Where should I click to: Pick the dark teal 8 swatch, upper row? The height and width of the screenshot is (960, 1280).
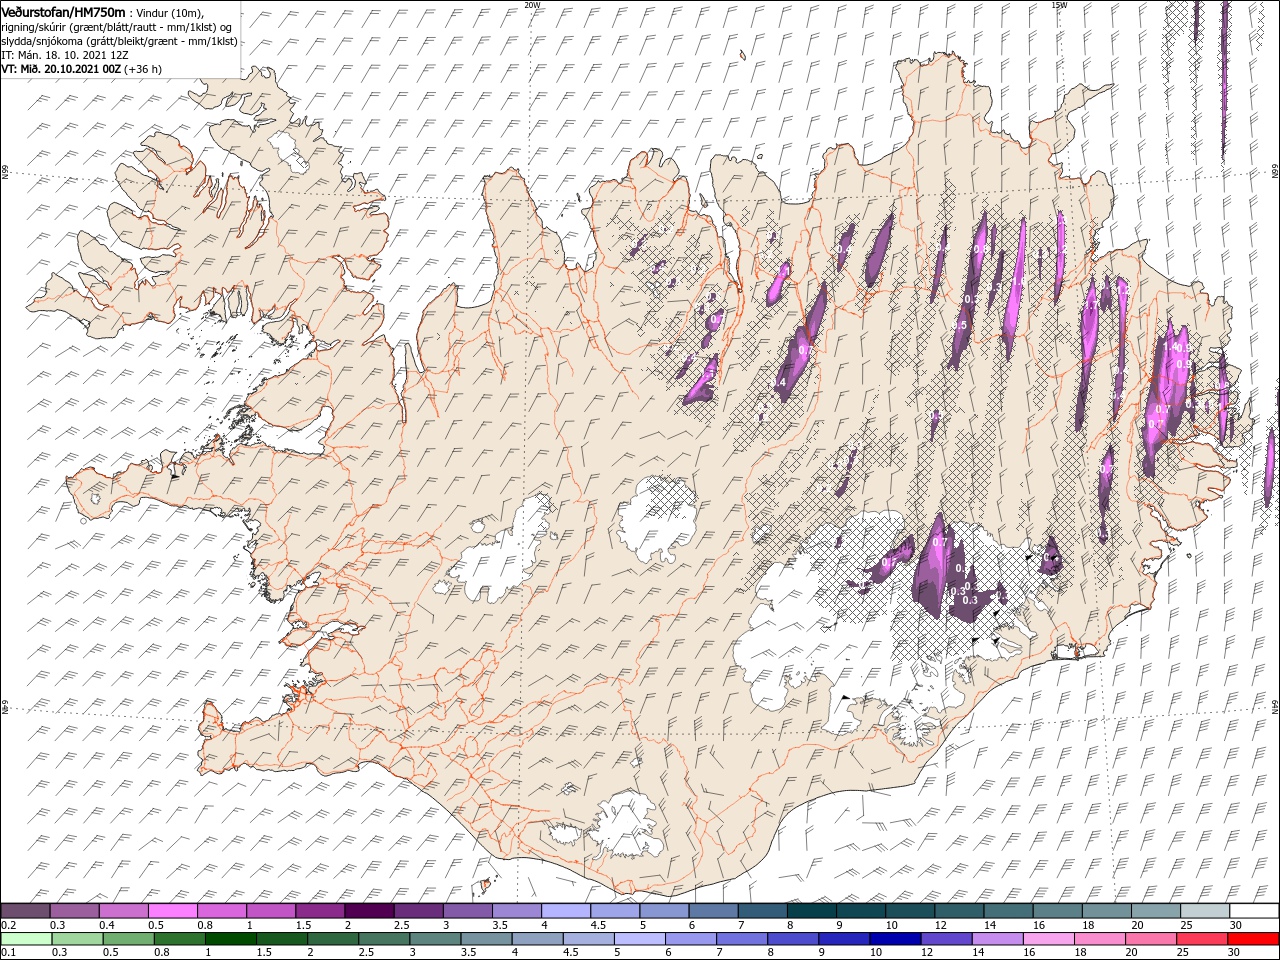811,911
